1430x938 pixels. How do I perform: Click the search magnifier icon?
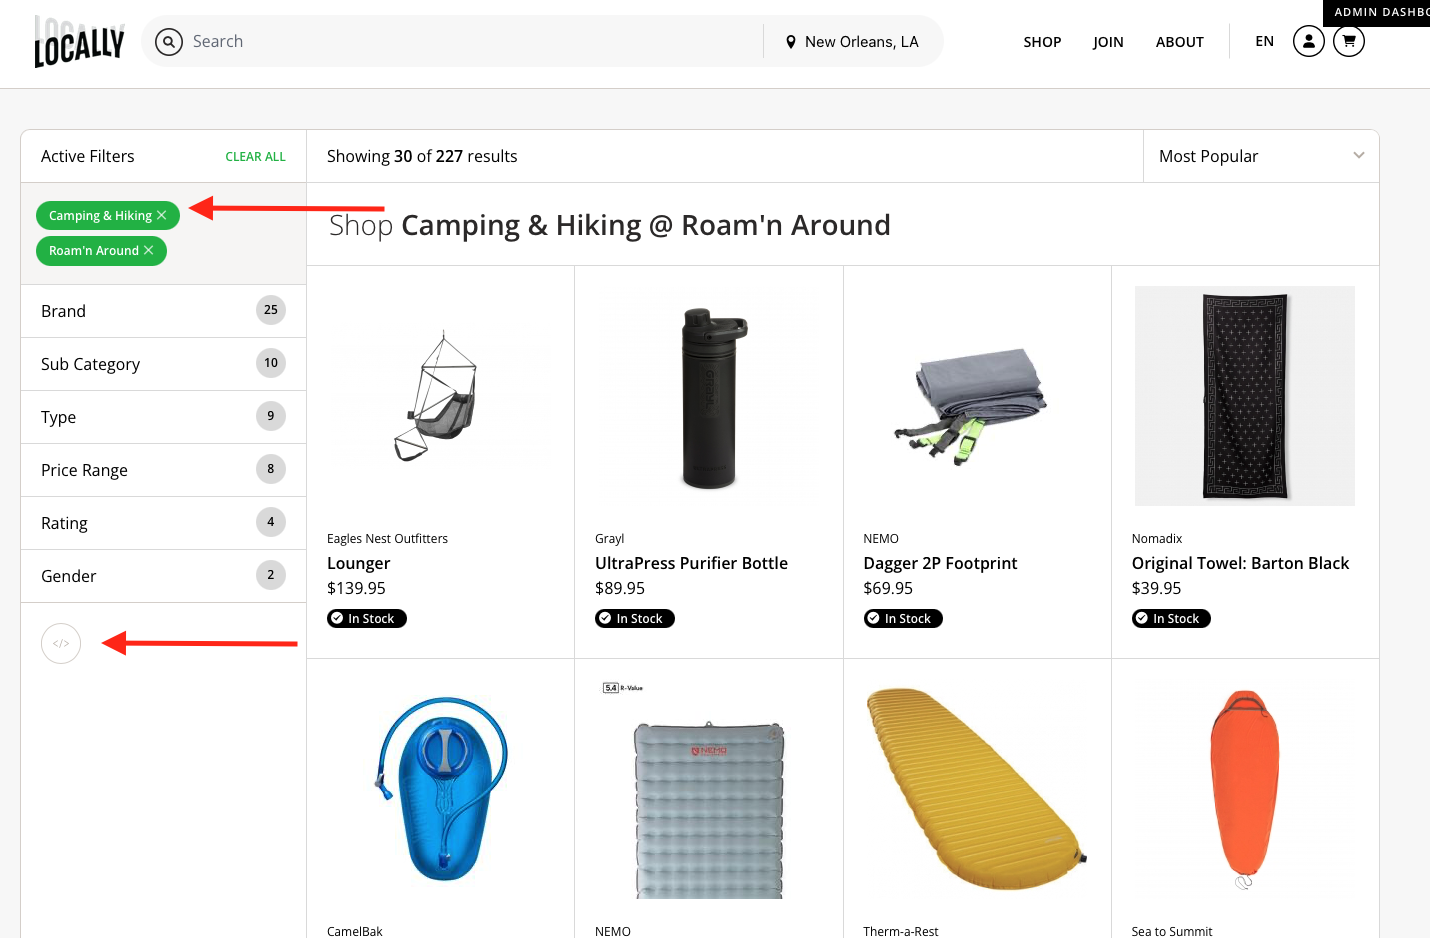pos(169,41)
